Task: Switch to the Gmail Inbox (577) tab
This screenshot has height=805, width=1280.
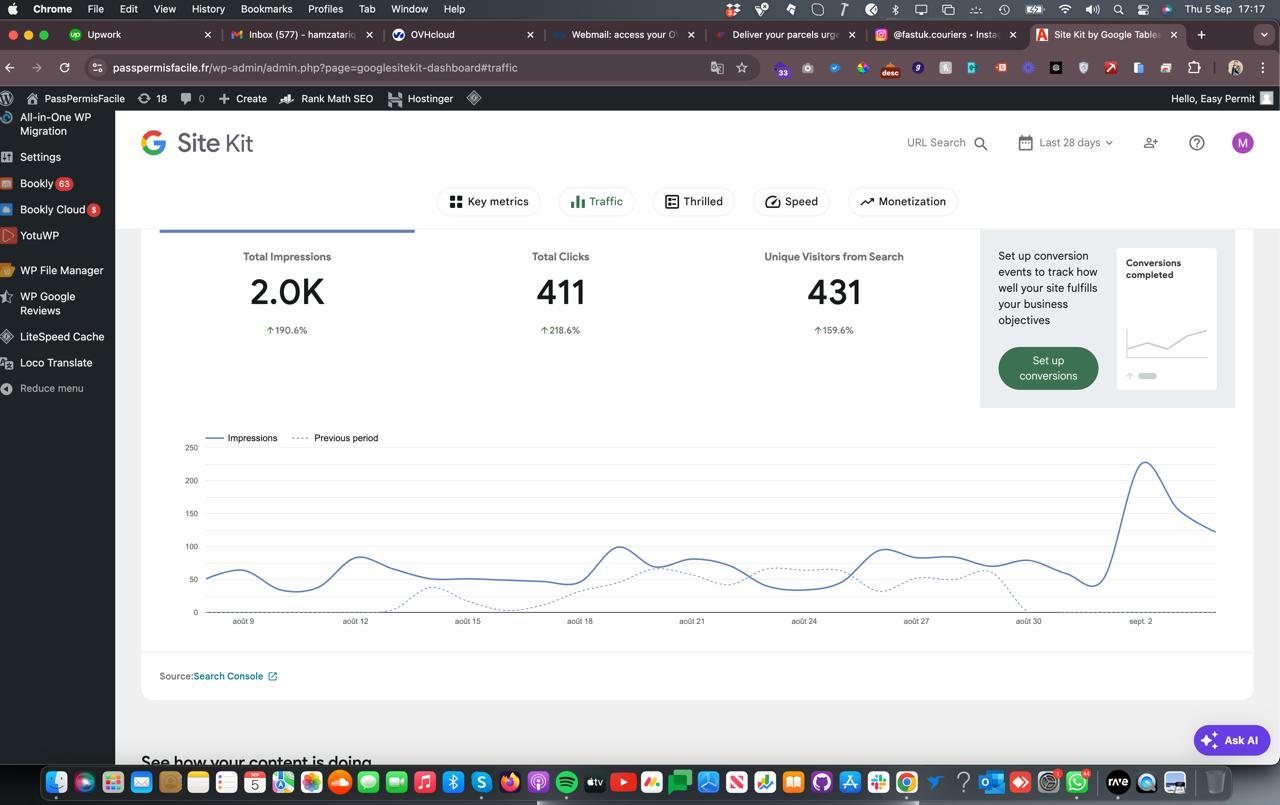Action: 302,34
